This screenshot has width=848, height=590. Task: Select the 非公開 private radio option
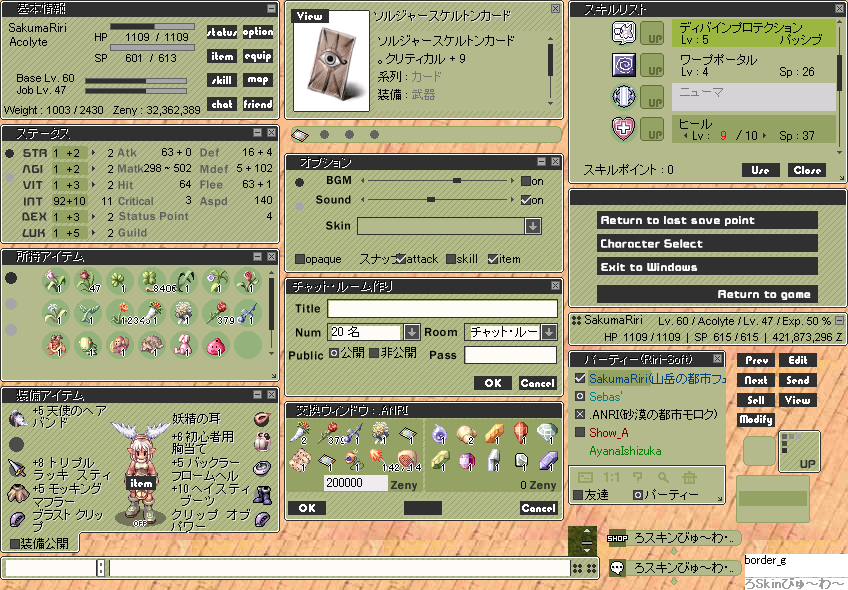click(x=373, y=353)
